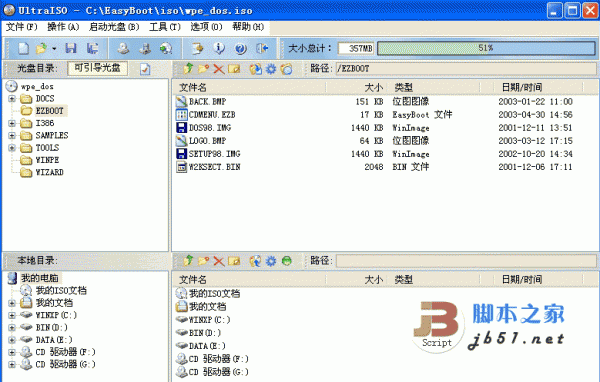Image resolution: width=600 pixels, height=382 pixels.
Task: Expand the DOCS folder node
Action: tap(12, 99)
